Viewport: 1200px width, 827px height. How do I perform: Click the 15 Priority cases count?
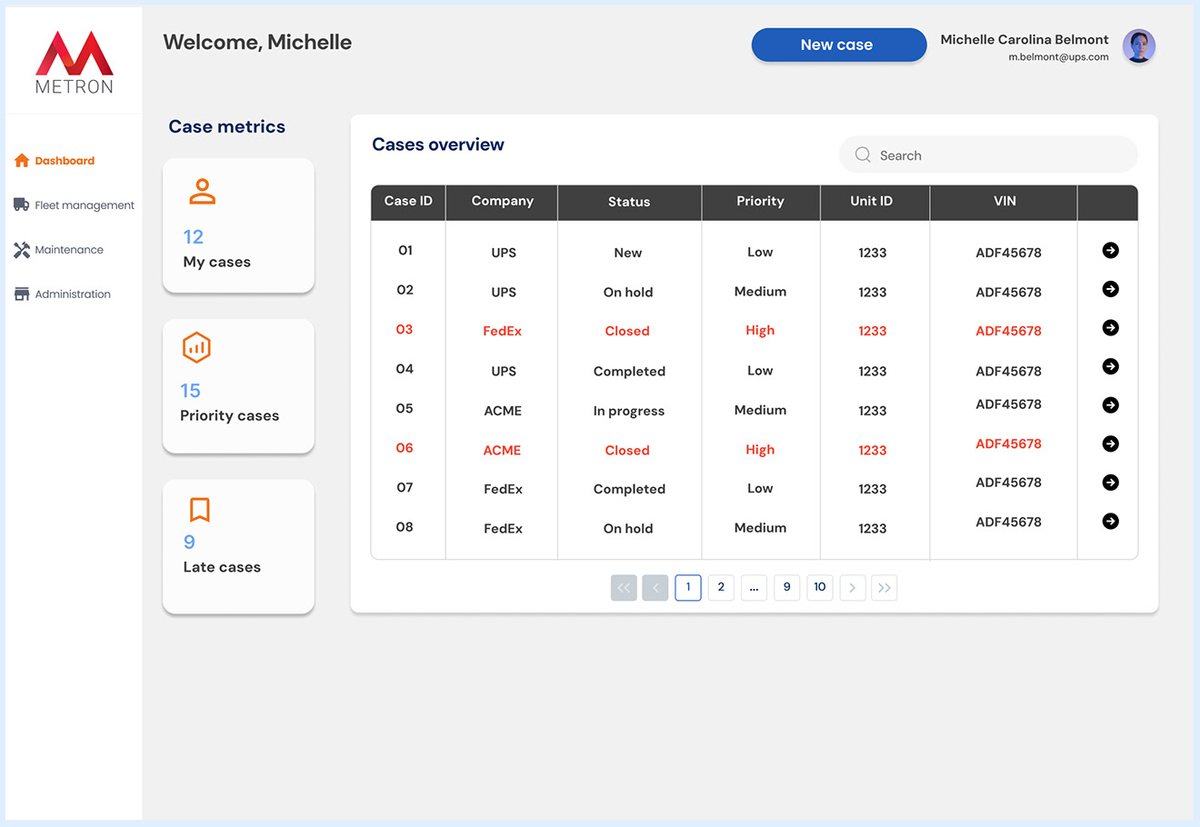click(x=190, y=391)
